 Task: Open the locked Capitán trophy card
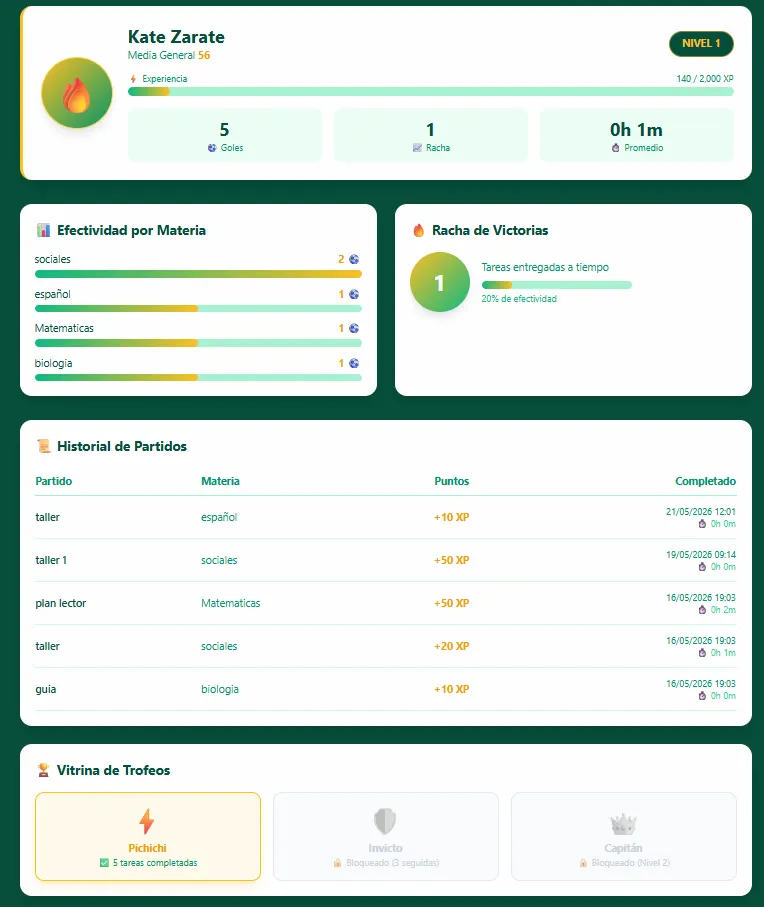point(623,836)
